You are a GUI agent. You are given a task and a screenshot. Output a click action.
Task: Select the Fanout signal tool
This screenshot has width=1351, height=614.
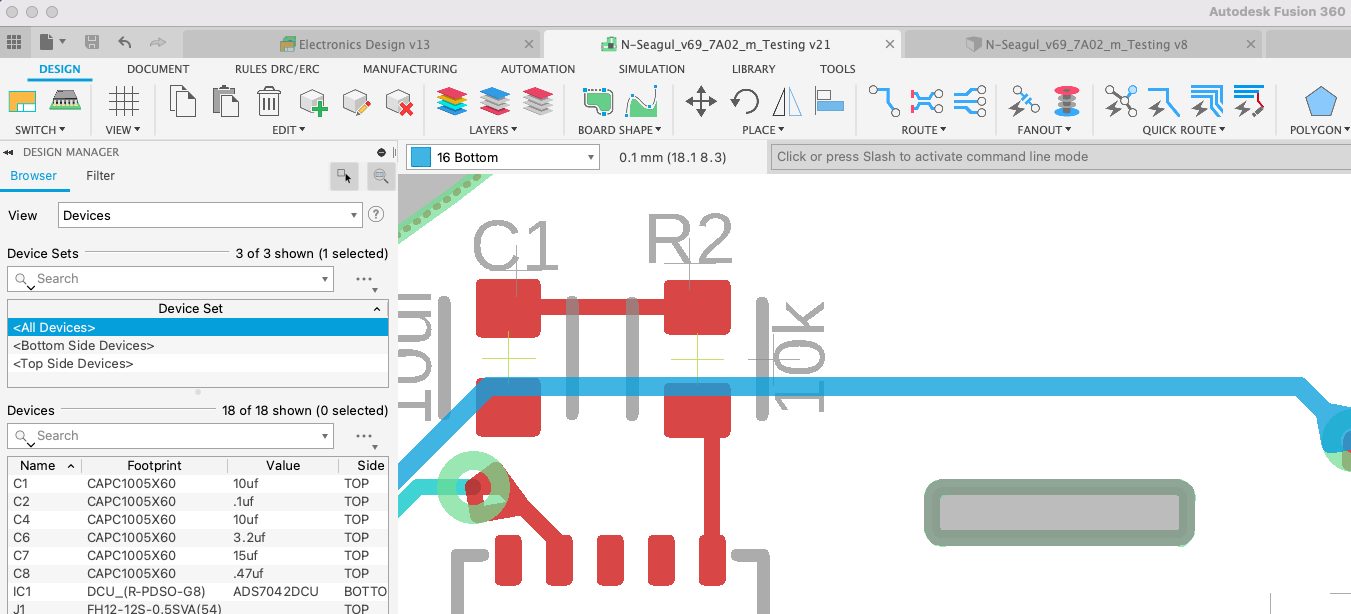[1024, 101]
